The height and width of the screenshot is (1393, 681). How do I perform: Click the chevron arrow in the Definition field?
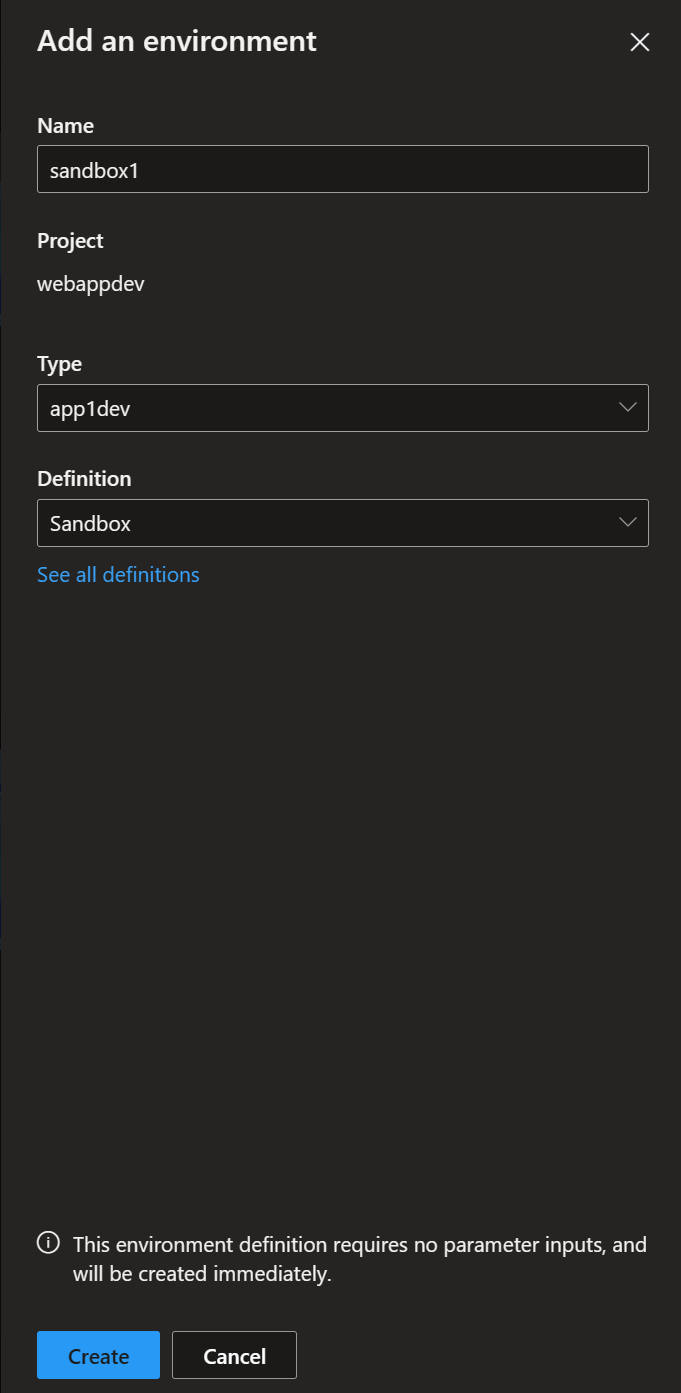click(x=628, y=522)
